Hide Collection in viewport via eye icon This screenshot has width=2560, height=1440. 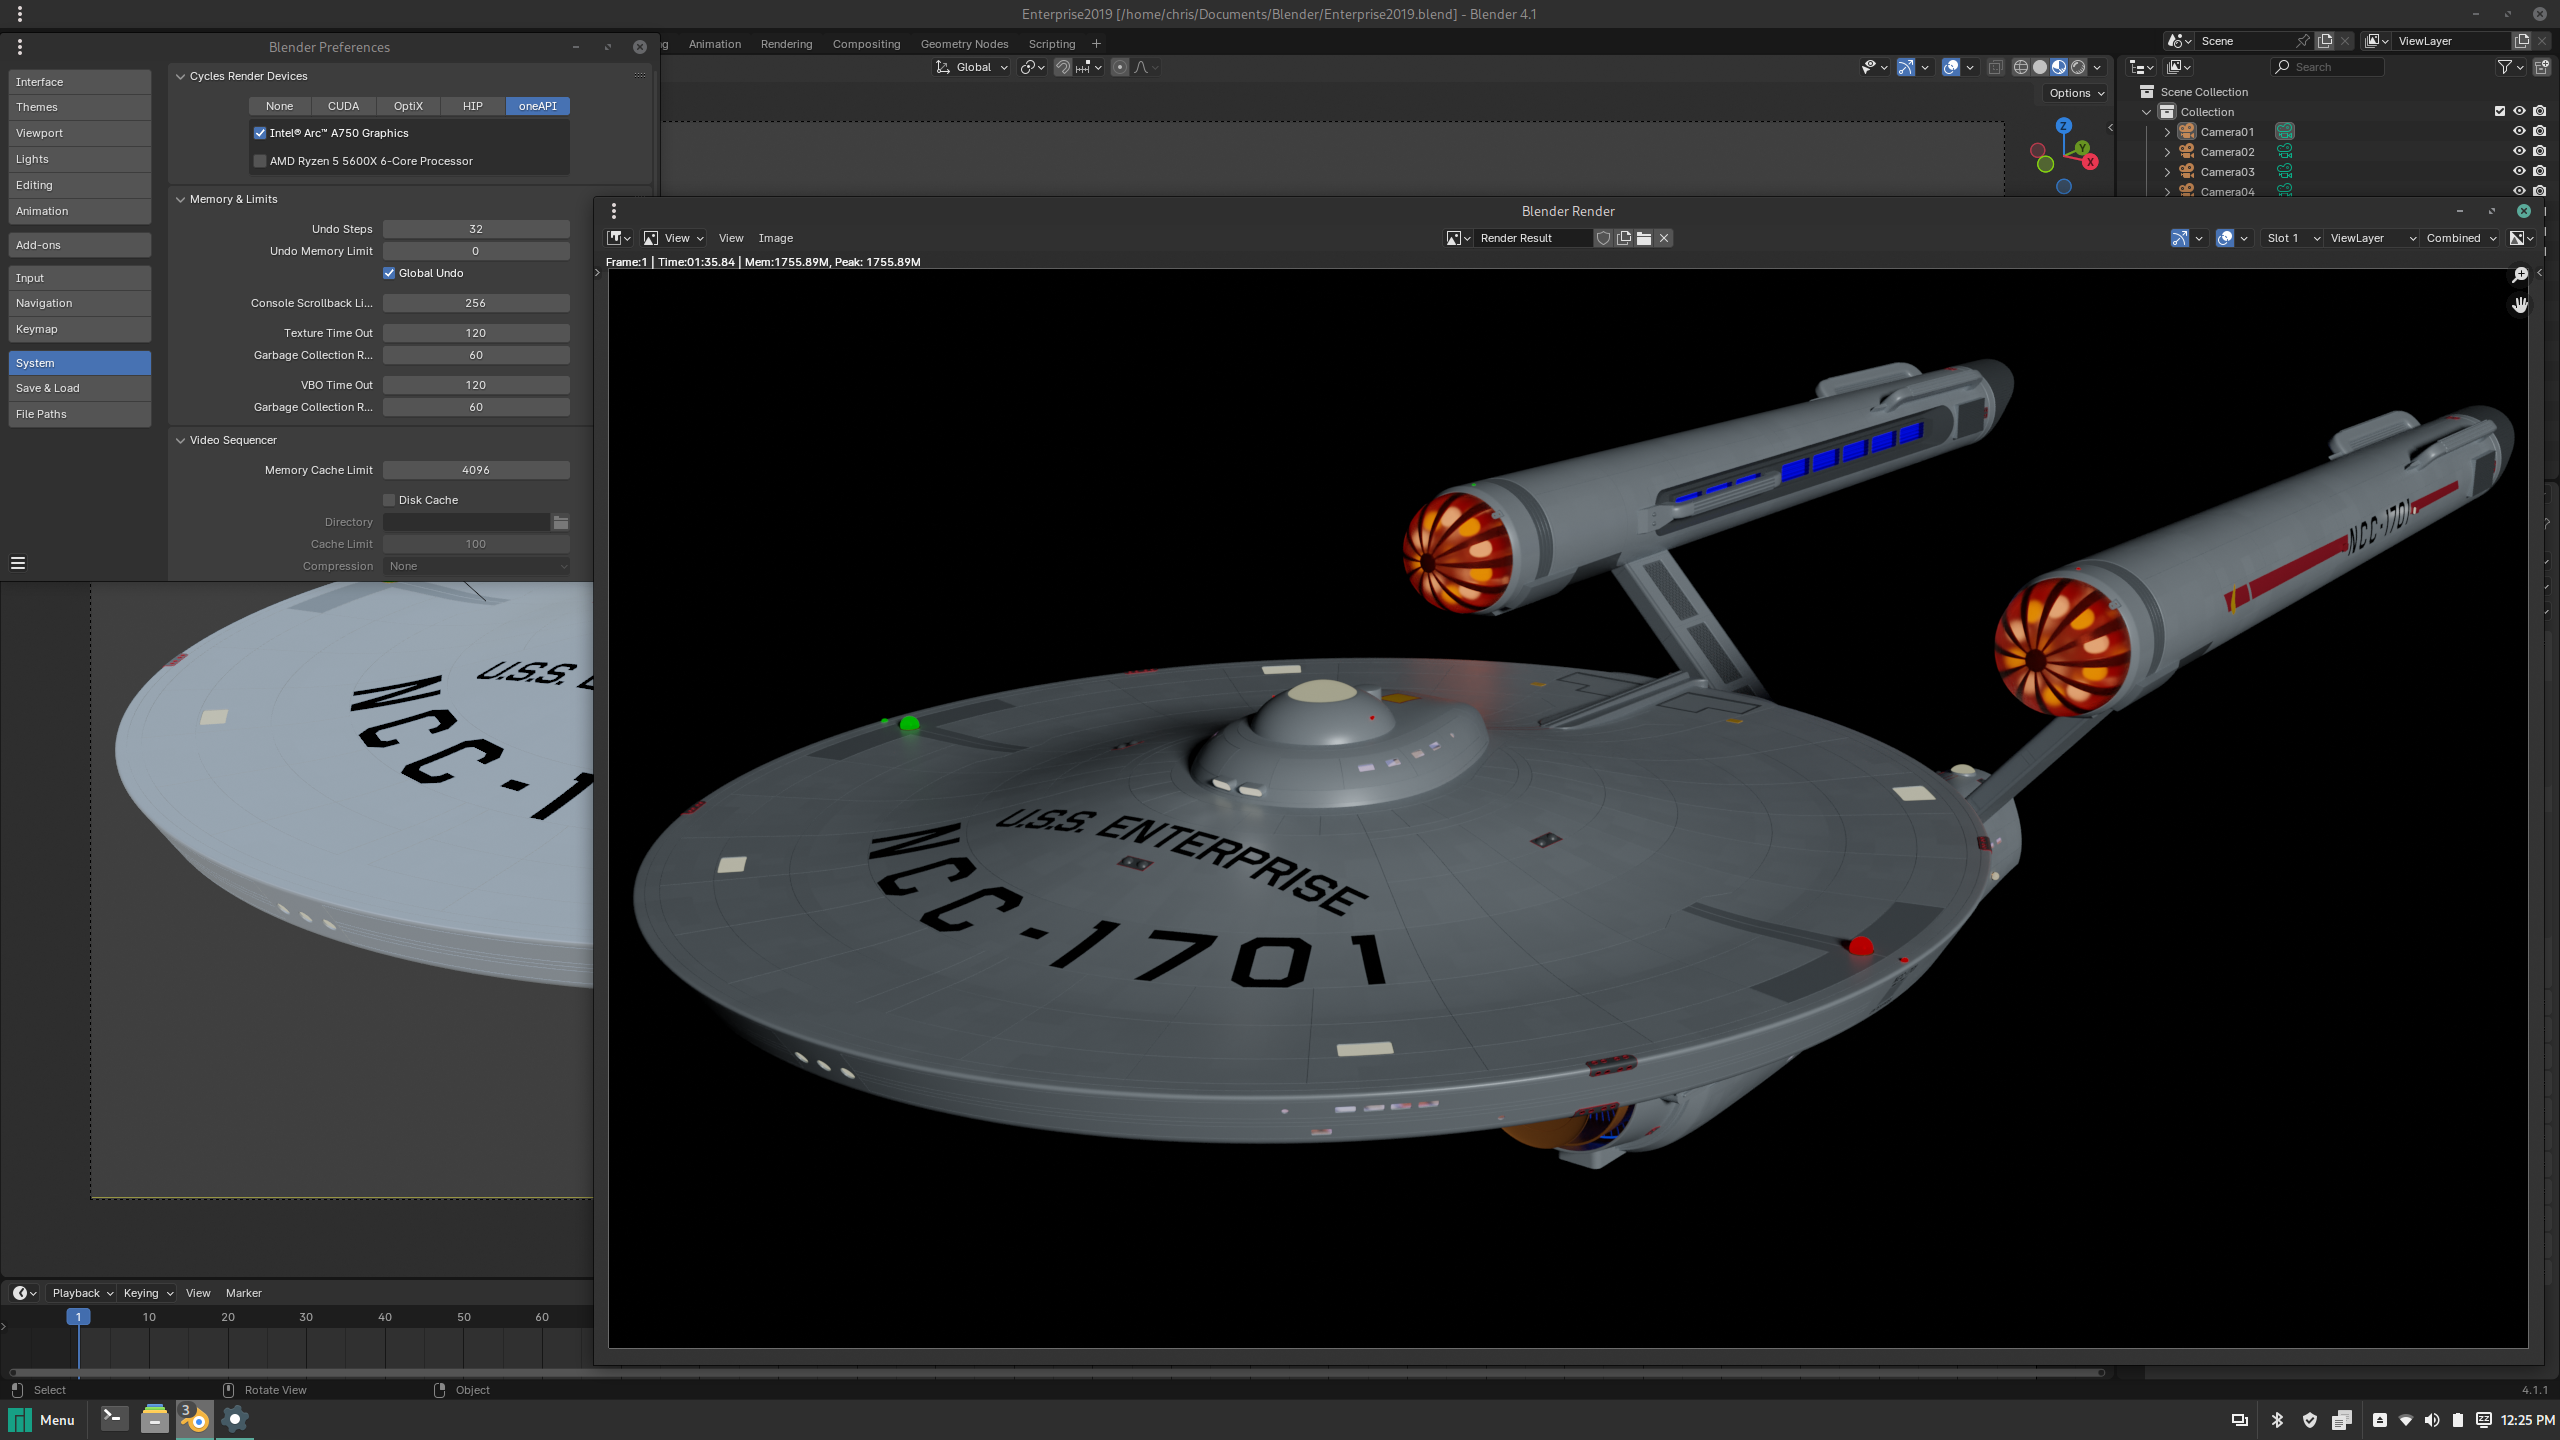[x=2520, y=111]
